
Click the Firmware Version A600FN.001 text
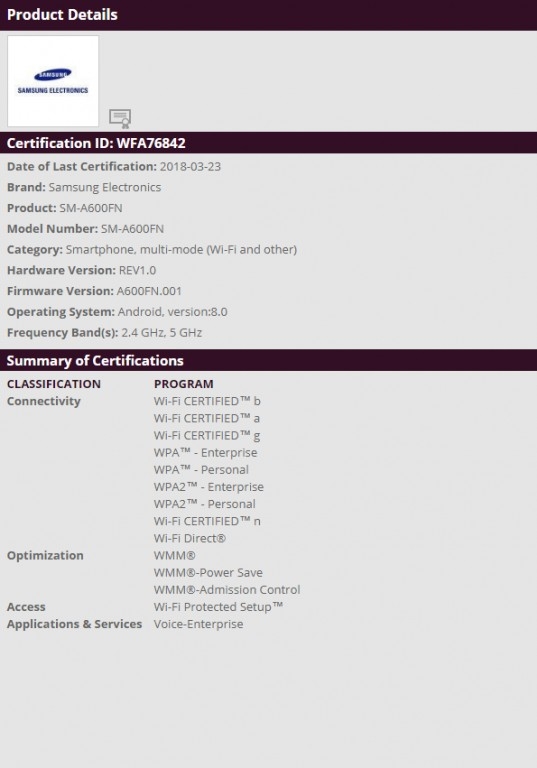[x=149, y=291]
